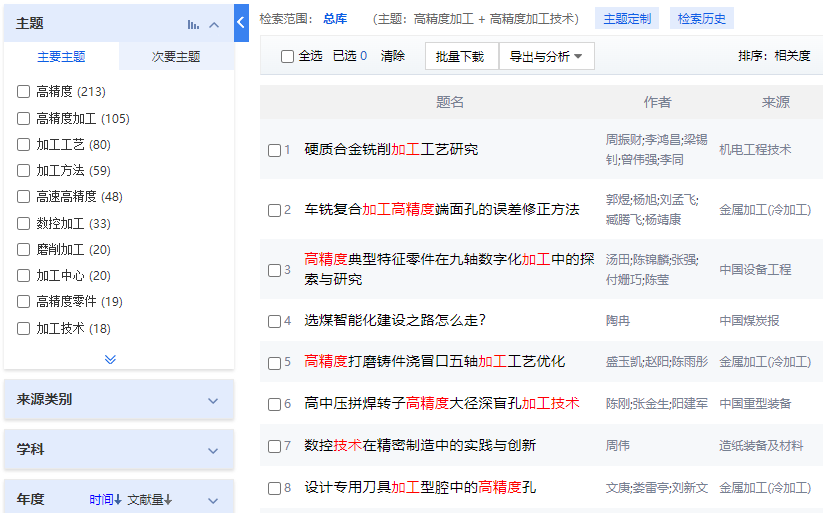This screenshot has height=513, width=823.
Task: Sort 年度 by 文献量 descending
Action: 150,499
